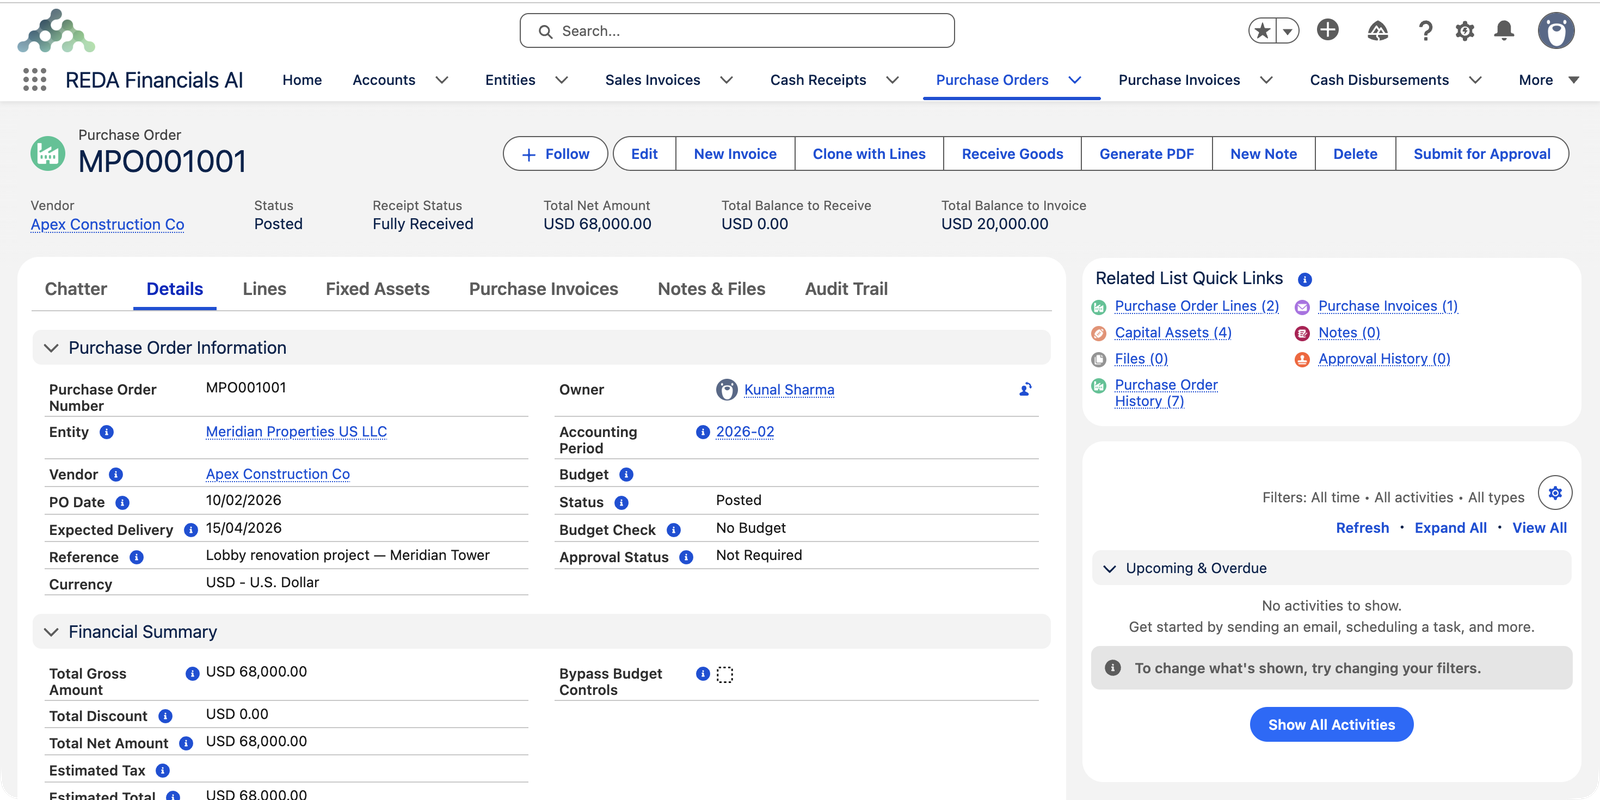
Task: Open the Fixed Assets tab
Action: 378,289
